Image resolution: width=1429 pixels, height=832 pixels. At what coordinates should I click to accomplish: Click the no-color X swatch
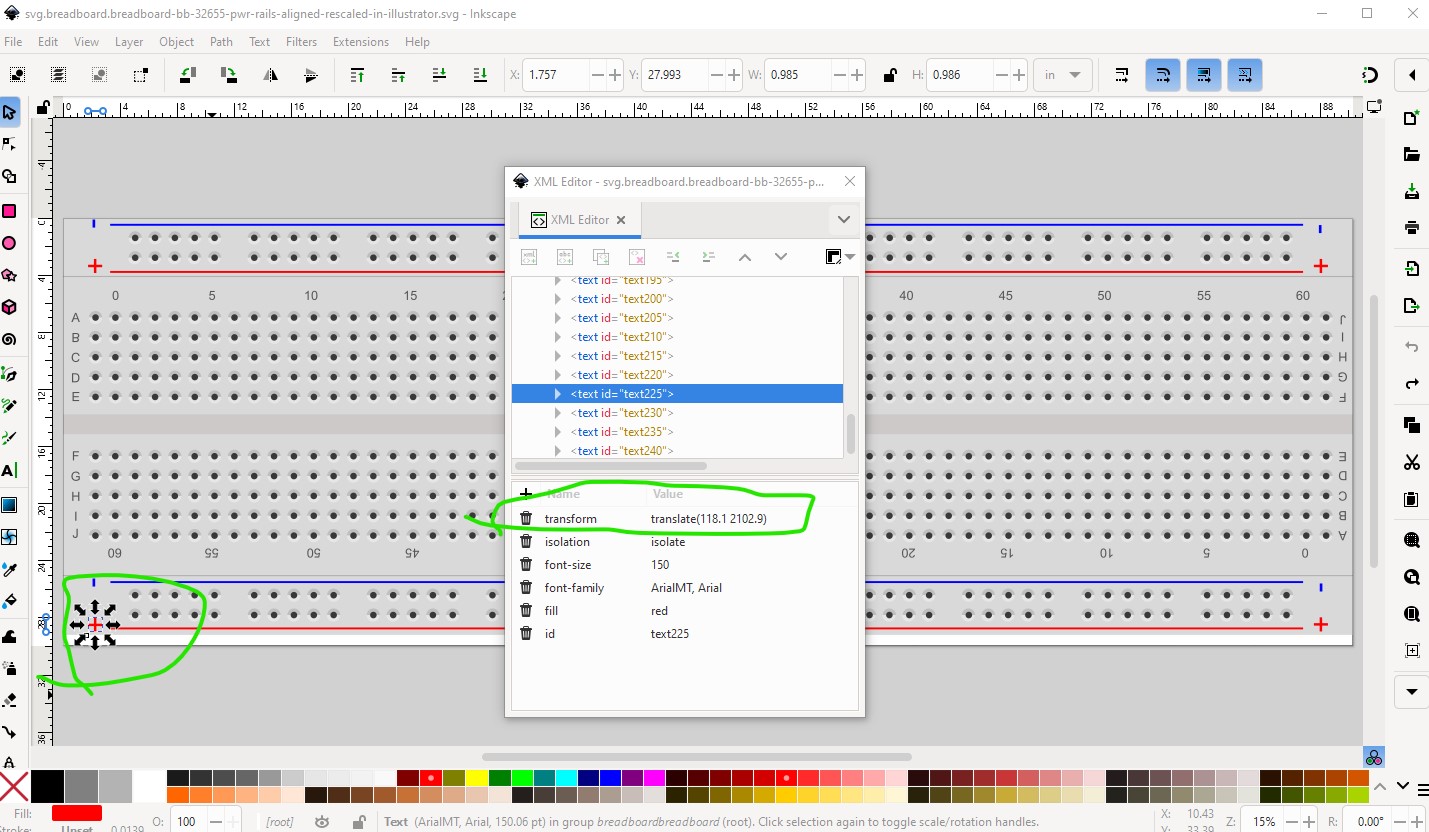pos(14,787)
